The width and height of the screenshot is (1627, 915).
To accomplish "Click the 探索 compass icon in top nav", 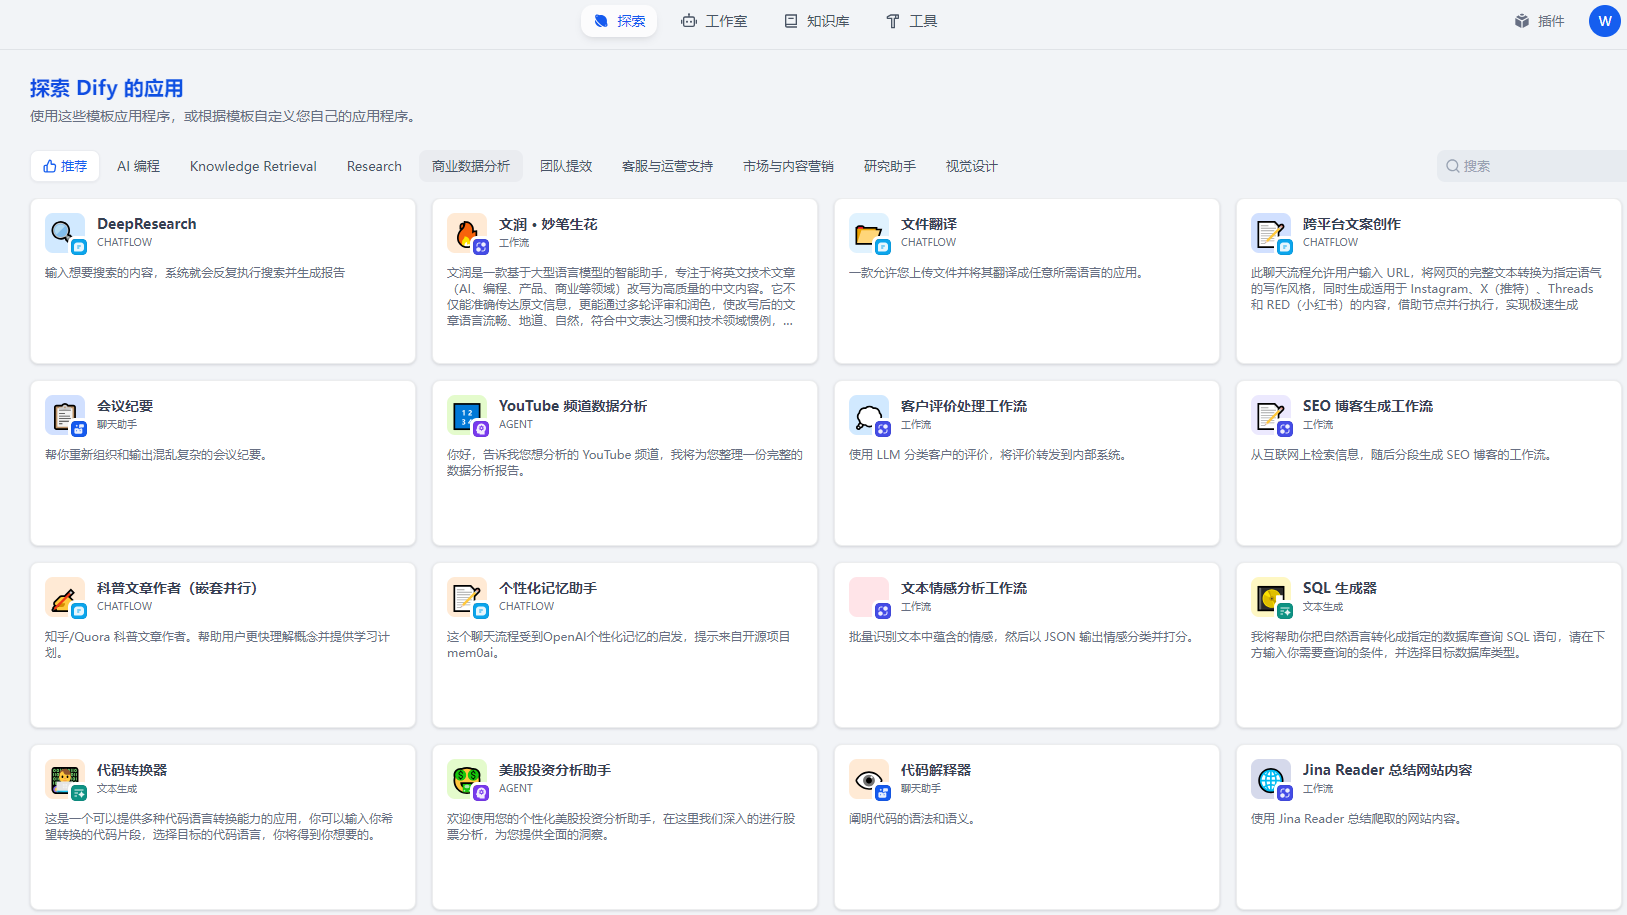I will [601, 21].
